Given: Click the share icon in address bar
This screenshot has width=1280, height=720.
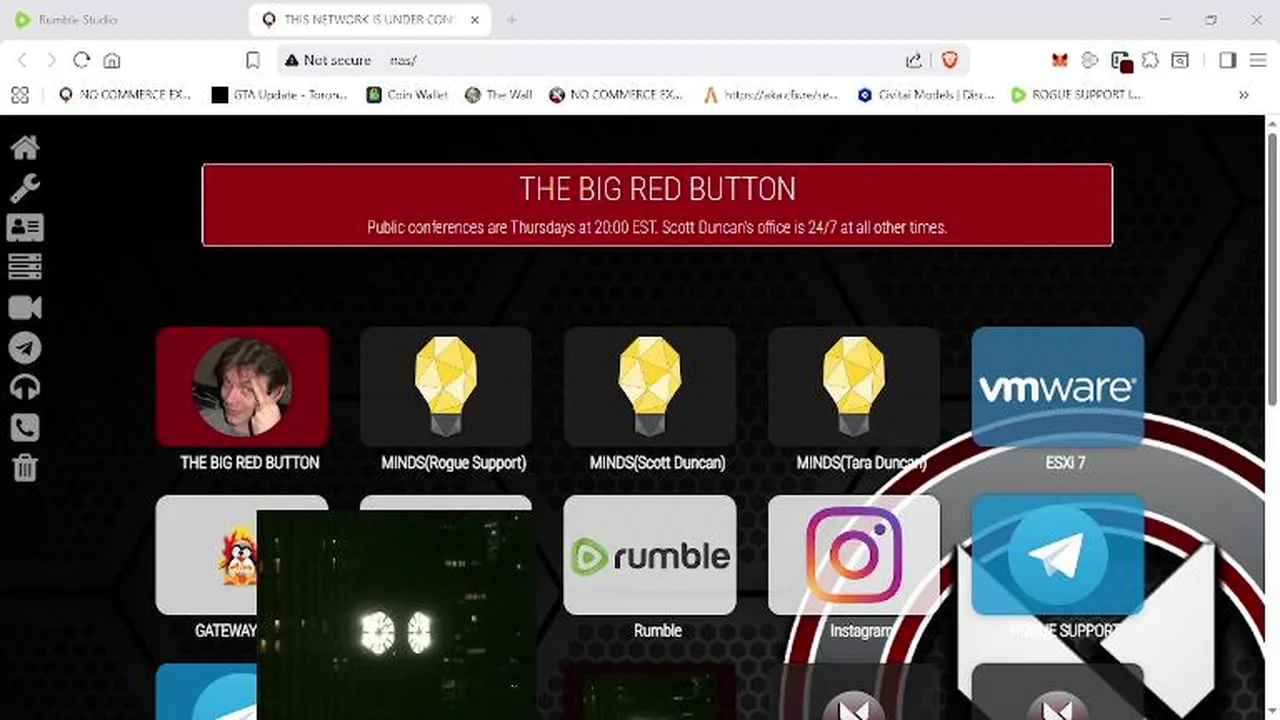Looking at the screenshot, I should pos(914,60).
